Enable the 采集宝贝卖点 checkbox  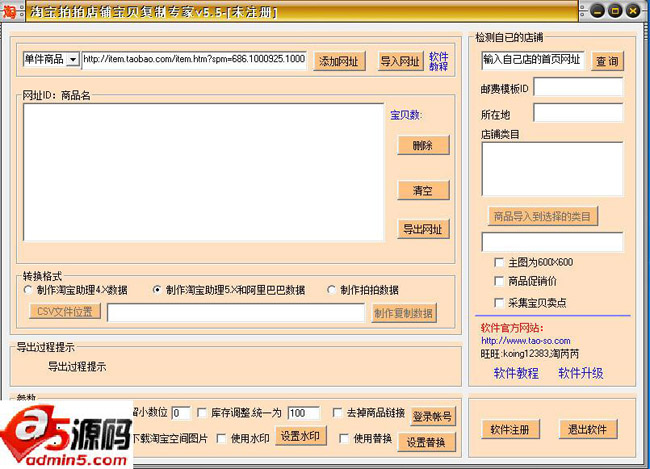499,303
